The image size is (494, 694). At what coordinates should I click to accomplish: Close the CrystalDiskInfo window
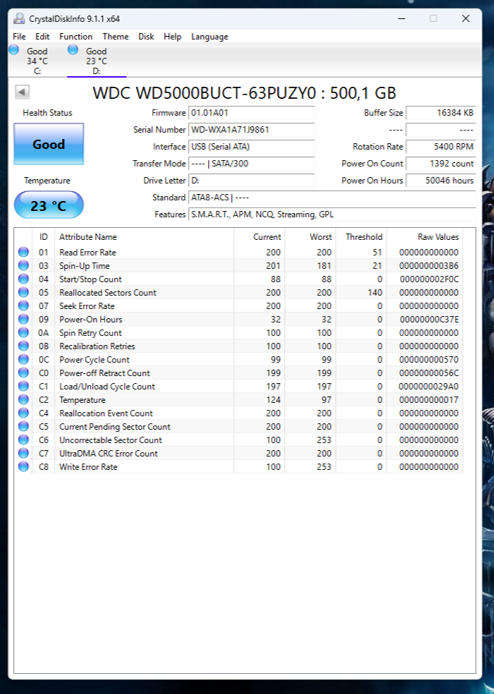coord(466,19)
